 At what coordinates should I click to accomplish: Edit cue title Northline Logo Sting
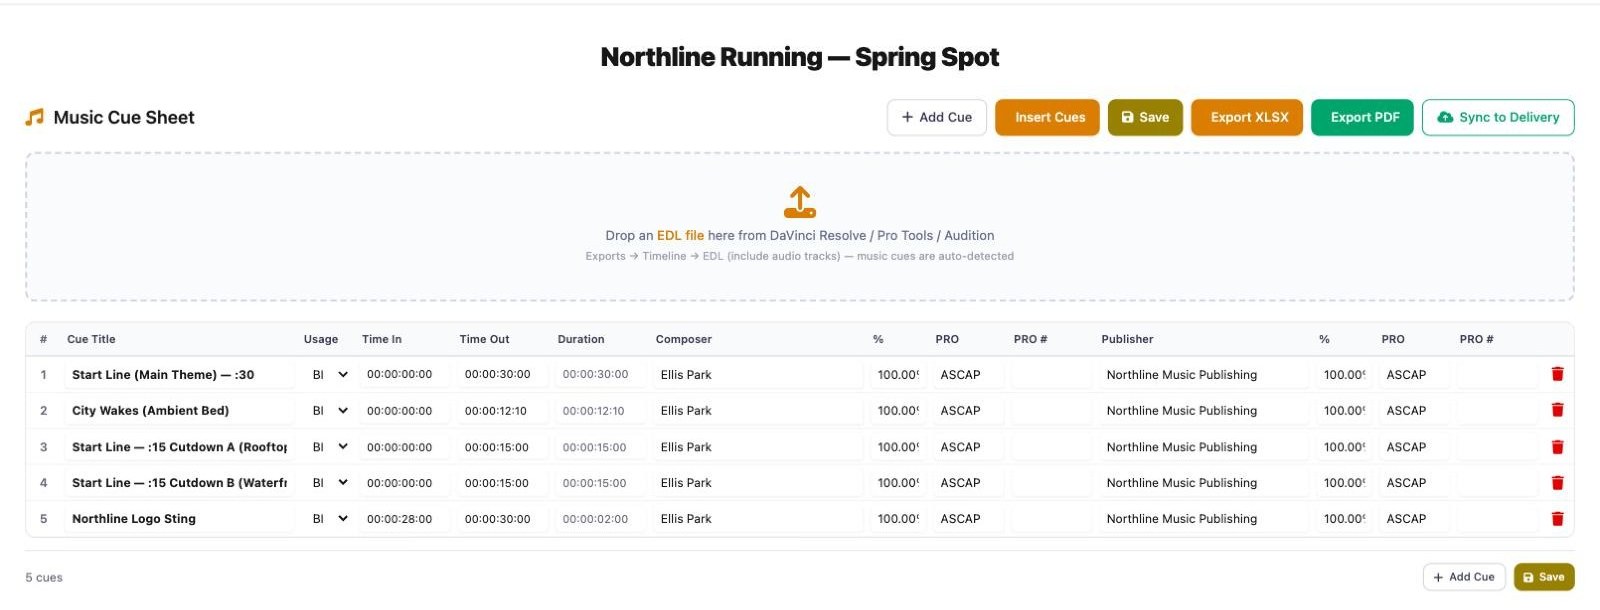180,519
